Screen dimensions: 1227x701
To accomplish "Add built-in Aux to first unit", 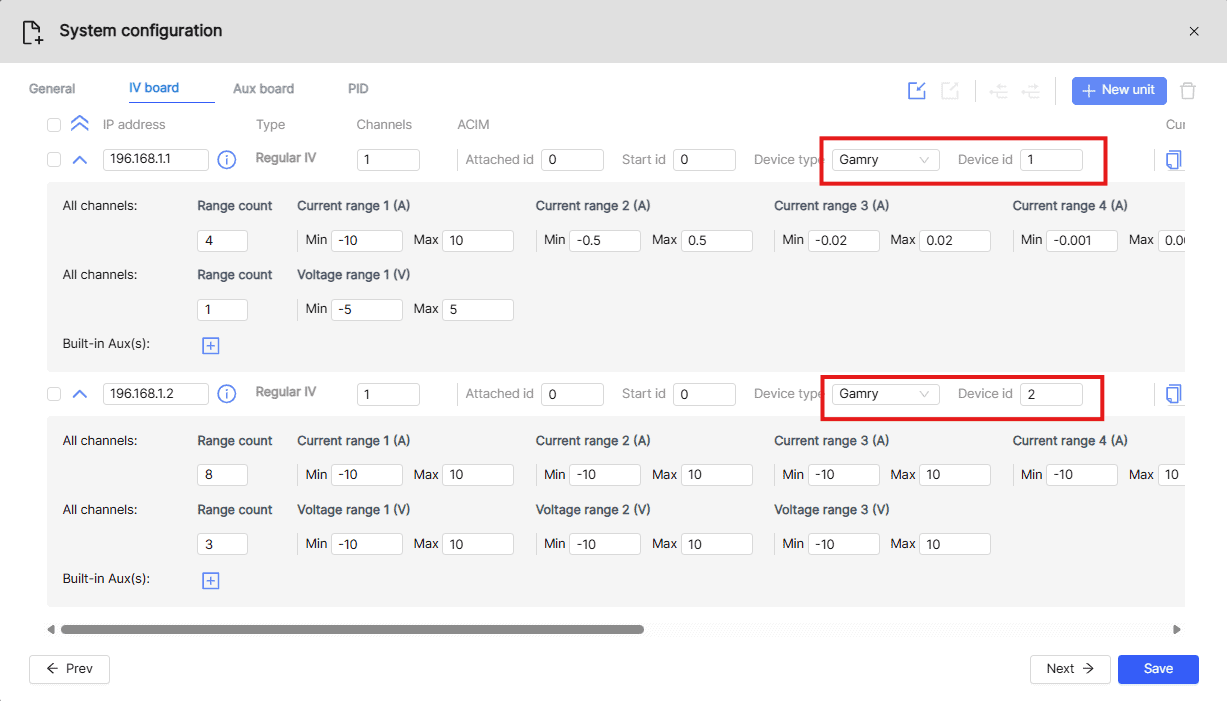I will (210, 345).
